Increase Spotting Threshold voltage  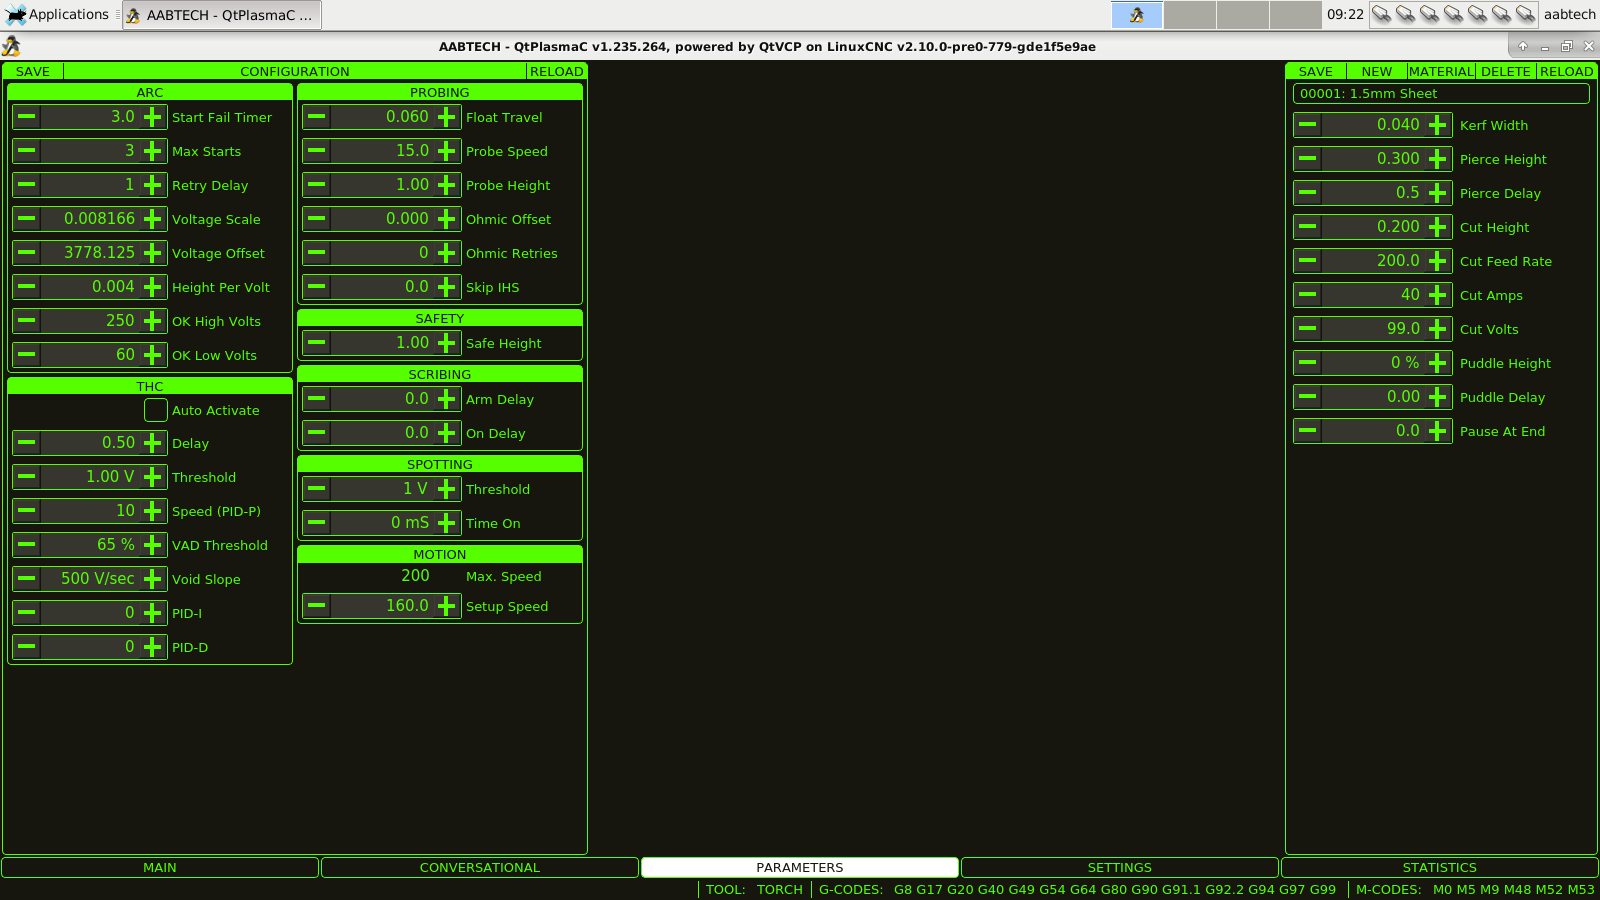[x=447, y=489]
